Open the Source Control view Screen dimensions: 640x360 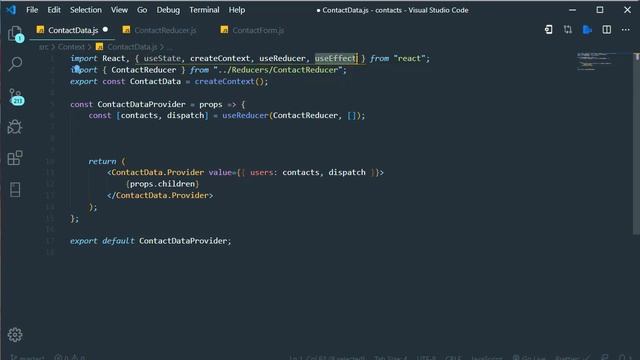[x=16, y=97]
